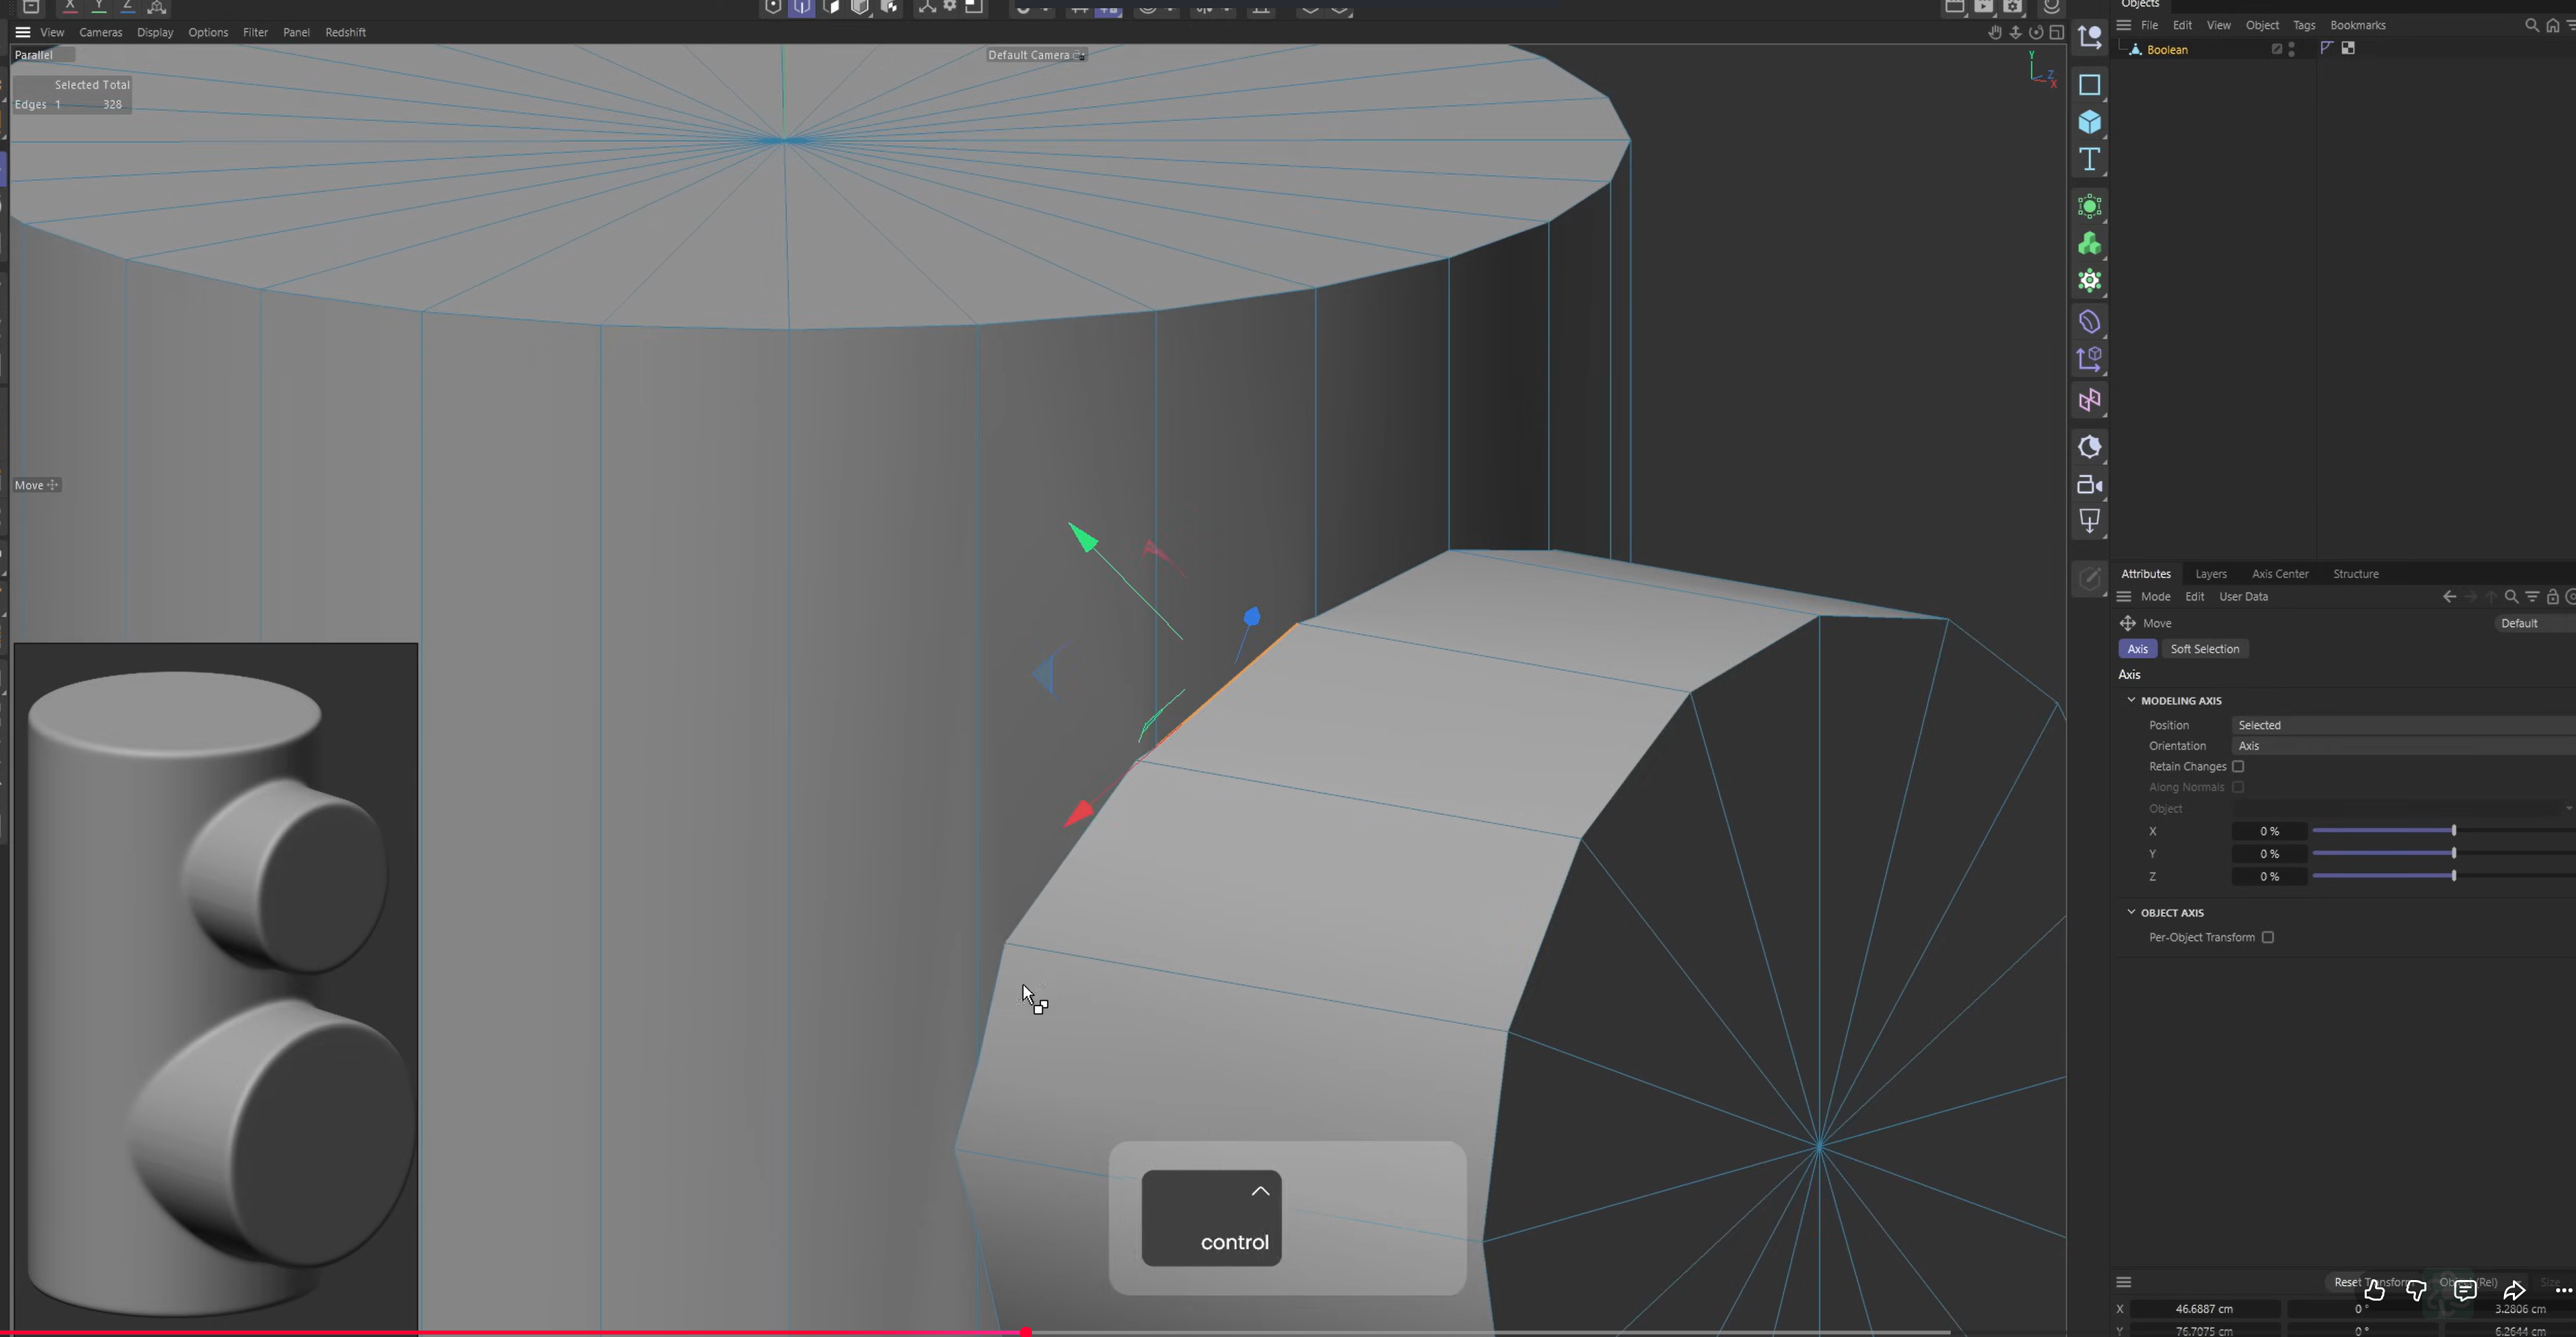This screenshot has width=2576, height=1337.
Task: Click the environment sphere icon
Action: pos(2089,447)
